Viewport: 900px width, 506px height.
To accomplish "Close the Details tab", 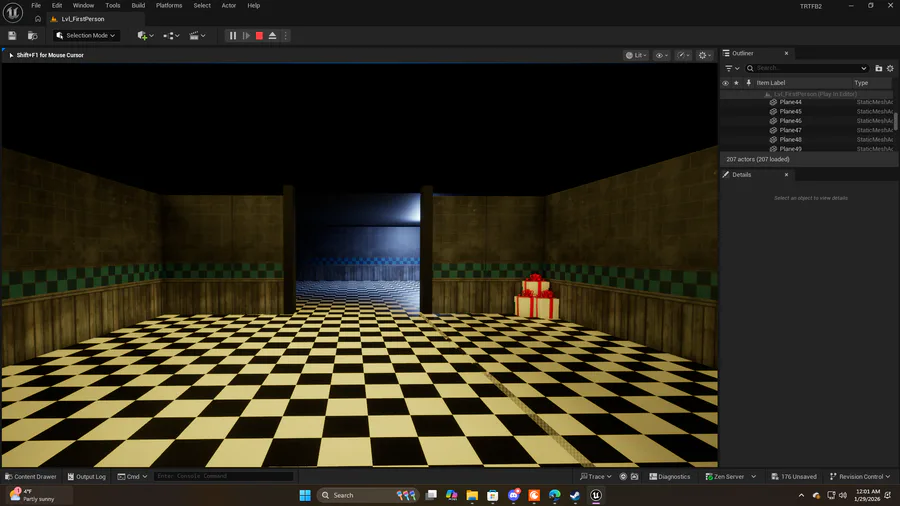I will tap(786, 175).
